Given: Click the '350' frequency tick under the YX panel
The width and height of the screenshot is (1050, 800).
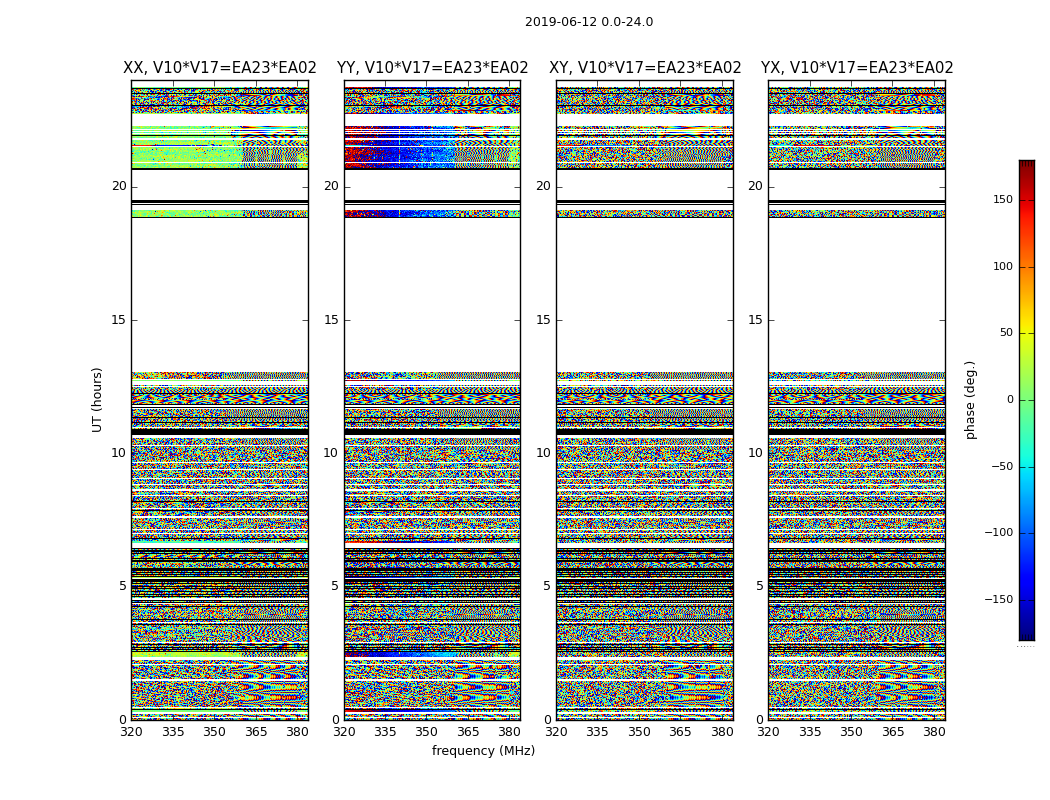Looking at the screenshot, I should click(x=852, y=732).
